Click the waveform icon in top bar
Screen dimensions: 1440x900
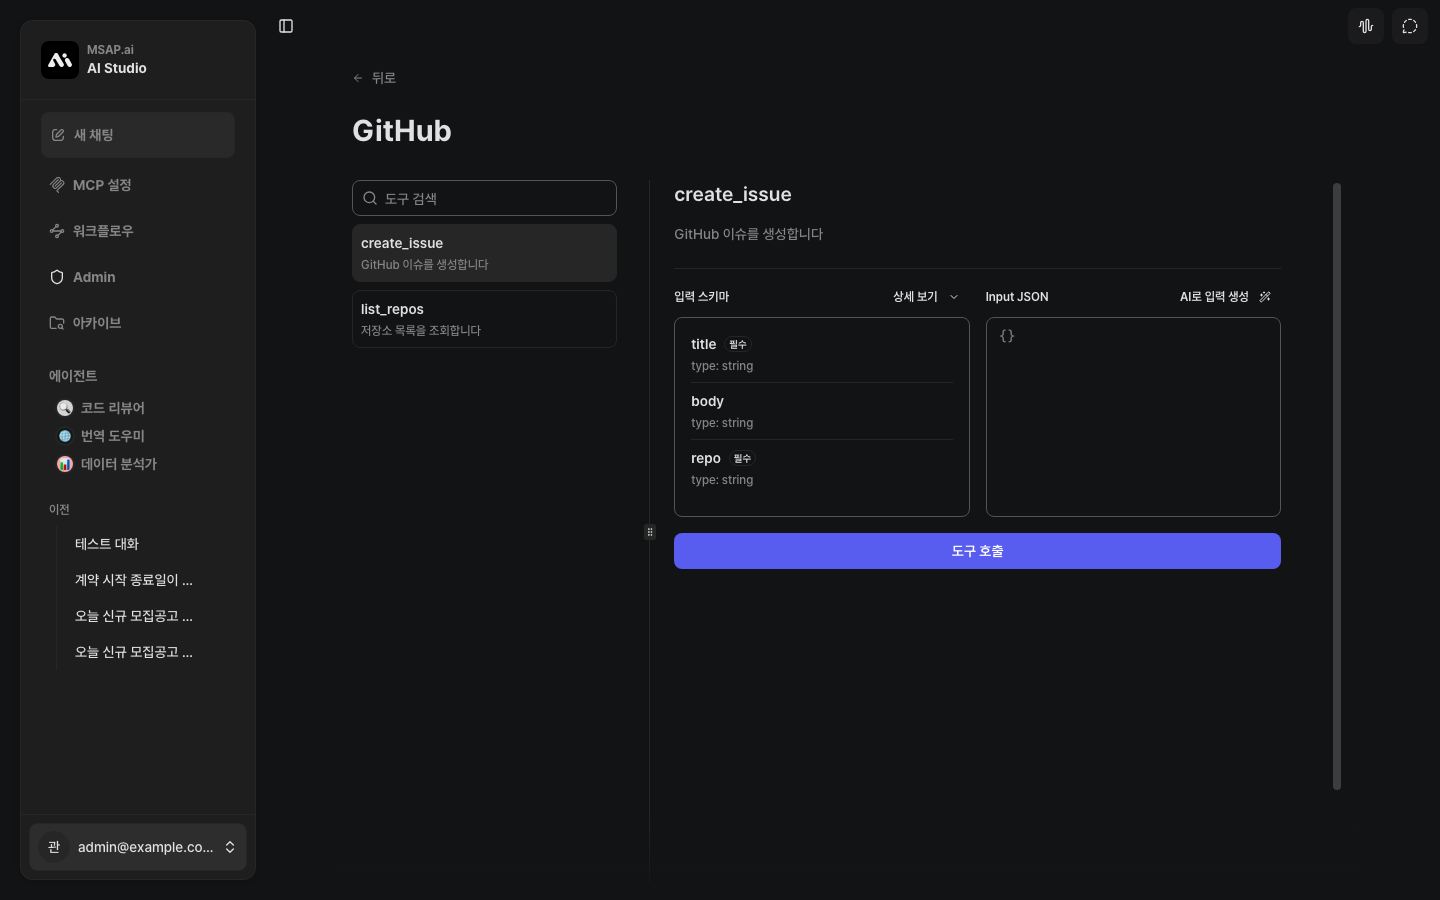(1366, 26)
